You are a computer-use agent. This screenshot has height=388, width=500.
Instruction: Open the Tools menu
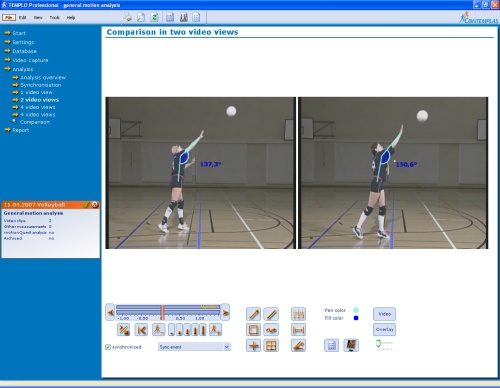[55, 18]
